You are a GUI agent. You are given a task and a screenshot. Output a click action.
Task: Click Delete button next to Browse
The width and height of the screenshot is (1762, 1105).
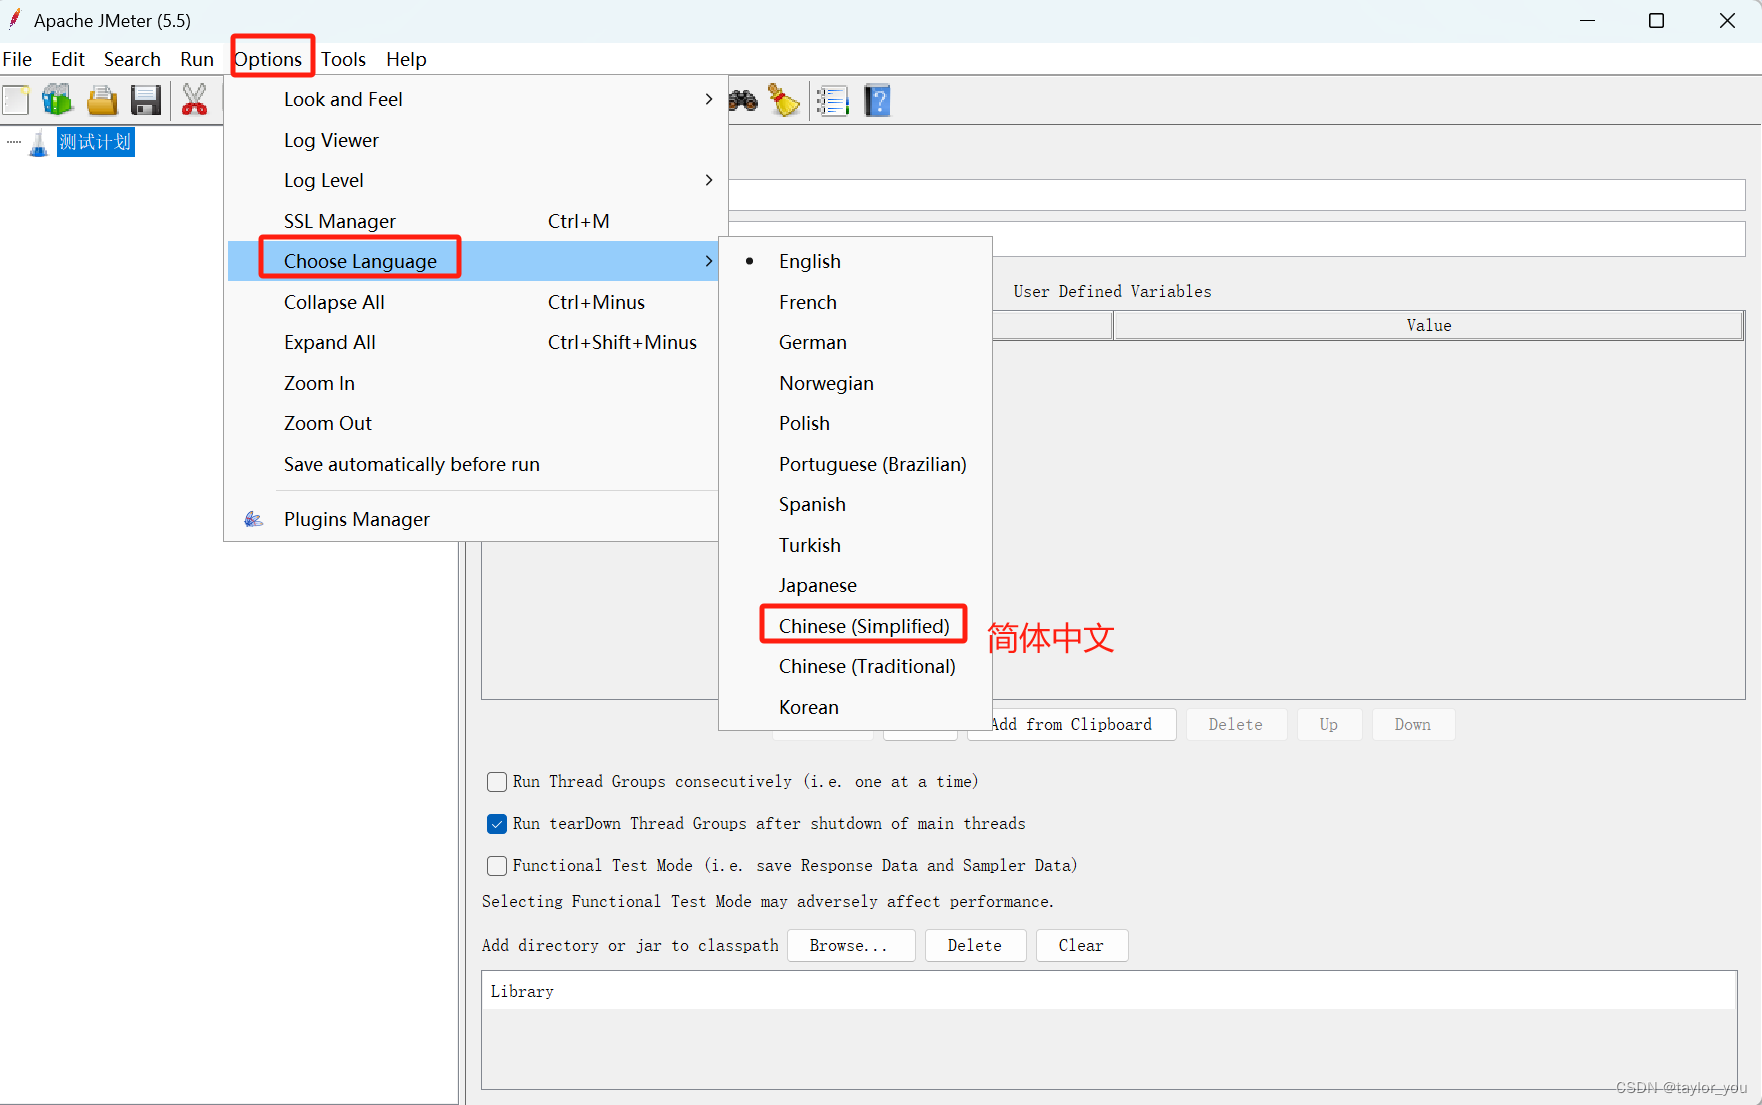pos(974,946)
